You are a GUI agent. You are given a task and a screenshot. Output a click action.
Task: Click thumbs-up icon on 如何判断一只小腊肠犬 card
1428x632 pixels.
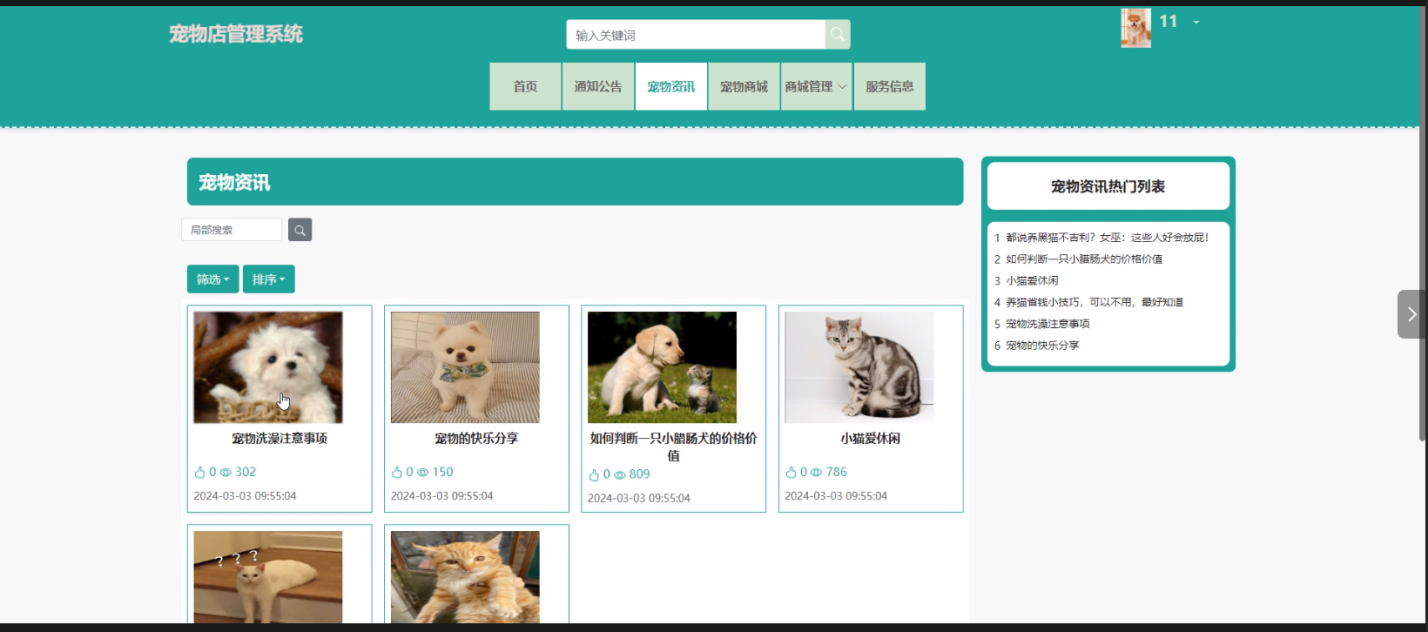tap(593, 475)
